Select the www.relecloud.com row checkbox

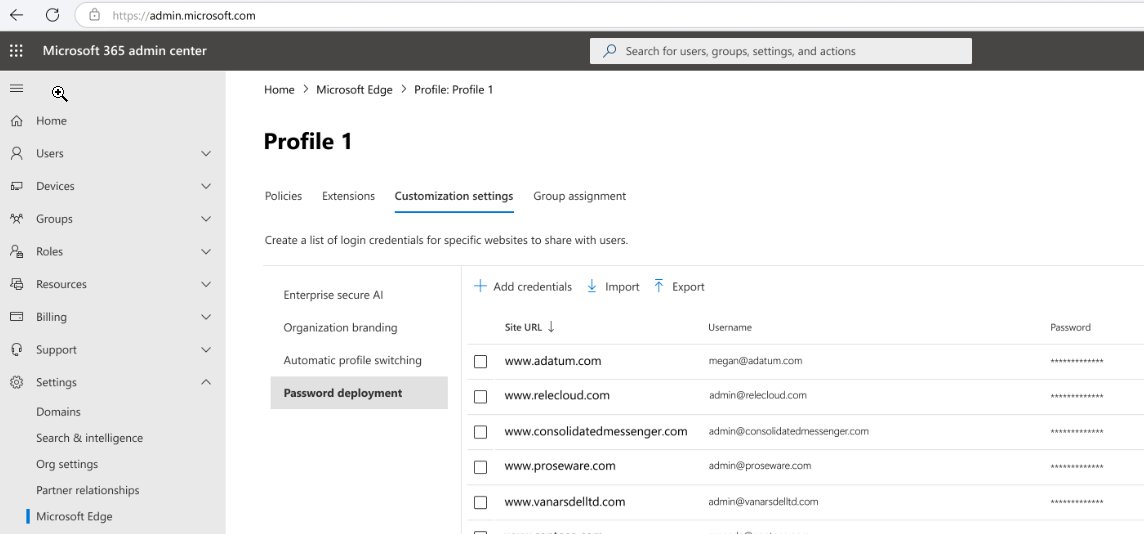pyautogui.click(x=480, y=396)
